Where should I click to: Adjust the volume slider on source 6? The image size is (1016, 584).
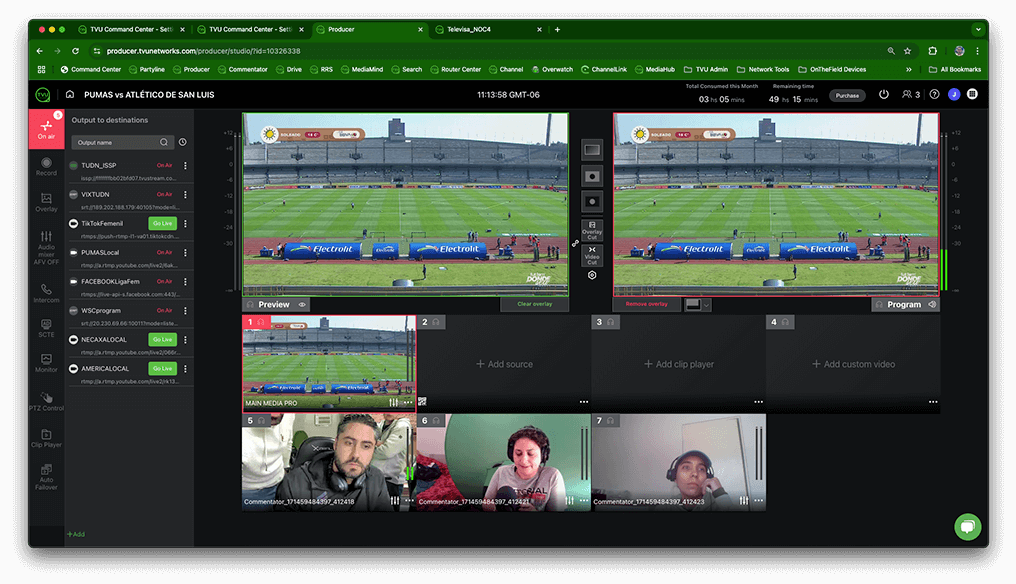(x=584, y=454)
